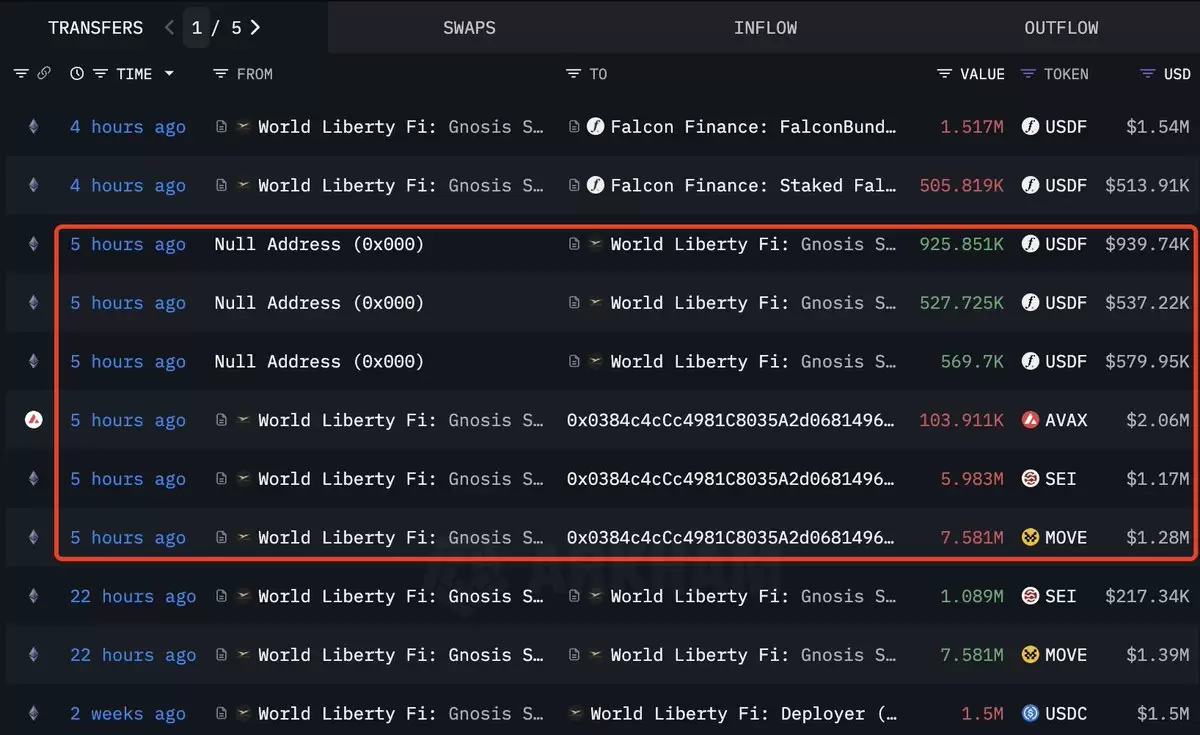Open the VALUE column filter icon
This screenshot has height=735, width=1200.
click(x=944, y=74)
